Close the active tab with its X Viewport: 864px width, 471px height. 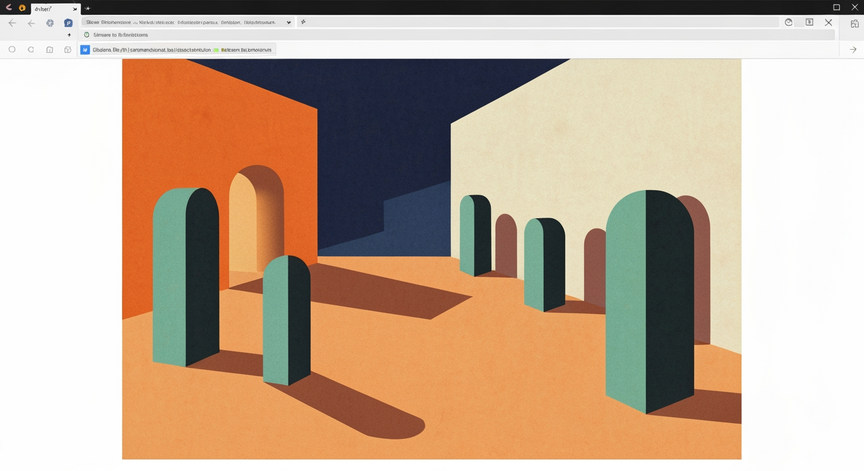[75, 9]
